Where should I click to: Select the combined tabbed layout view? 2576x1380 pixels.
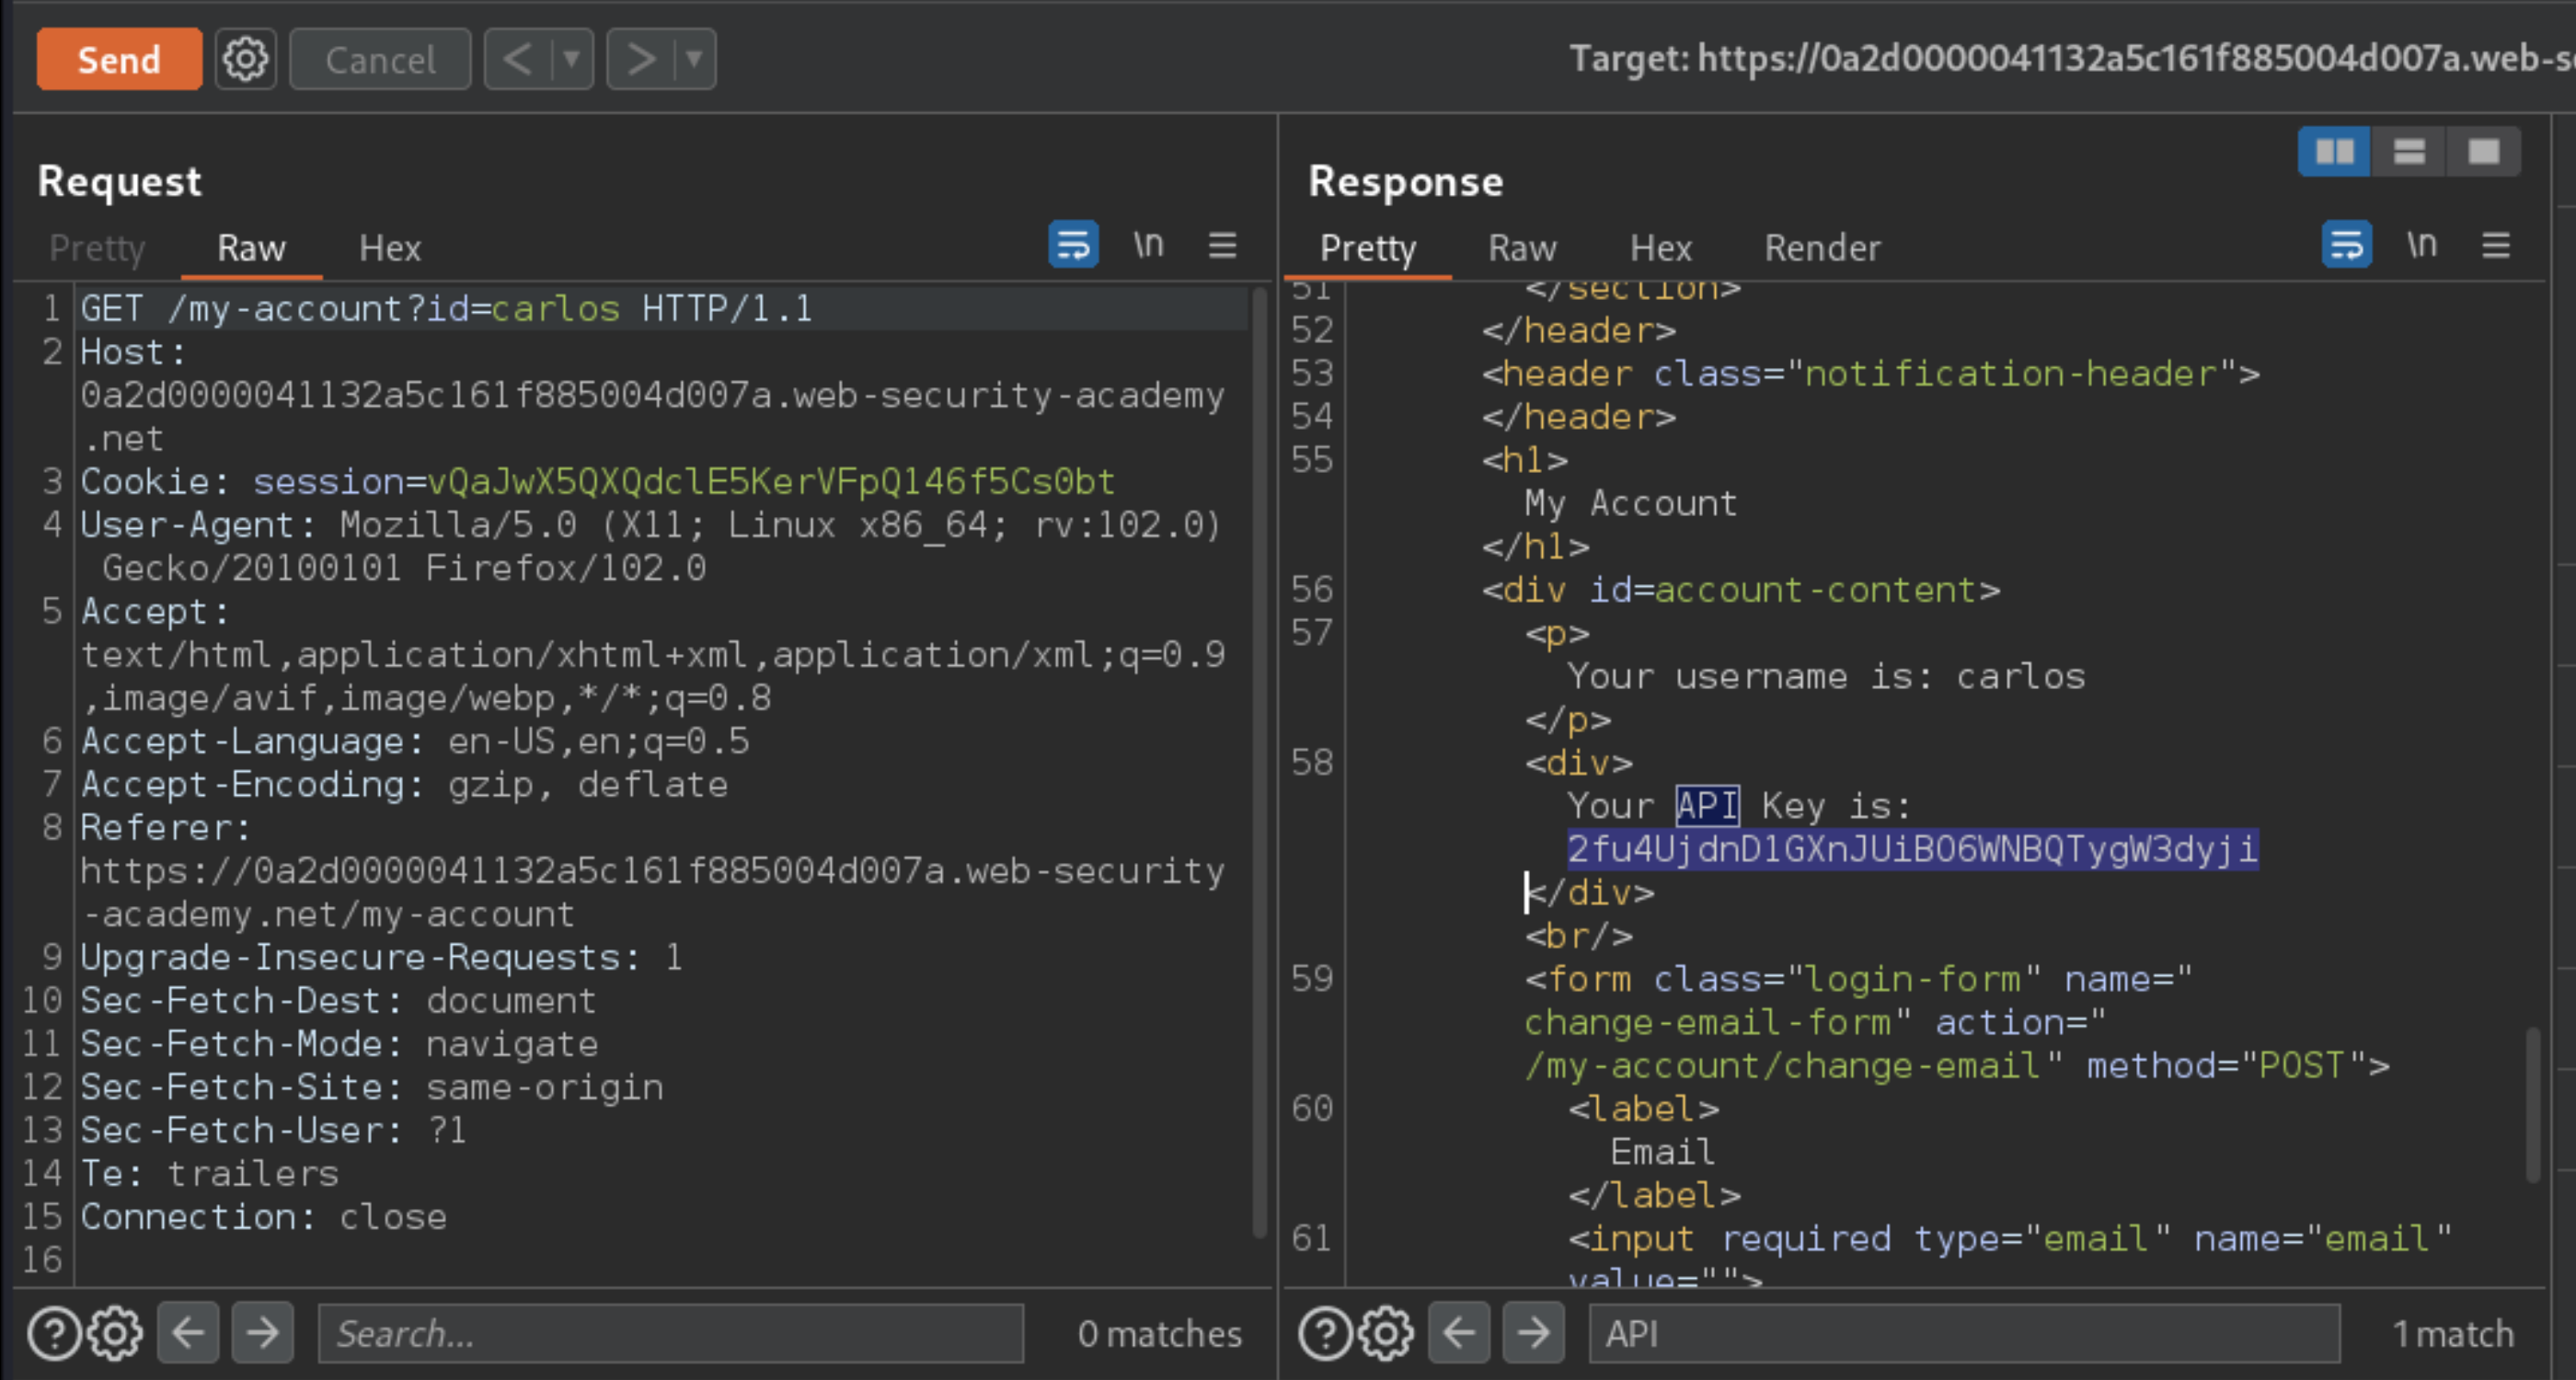pos(2484,152)
